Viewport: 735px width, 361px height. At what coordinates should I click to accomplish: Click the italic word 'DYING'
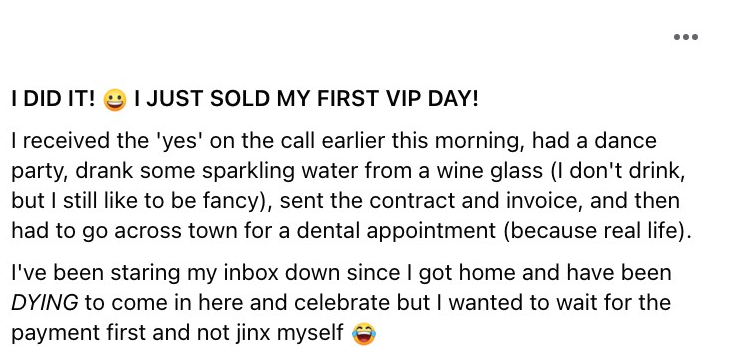[45, 304]
